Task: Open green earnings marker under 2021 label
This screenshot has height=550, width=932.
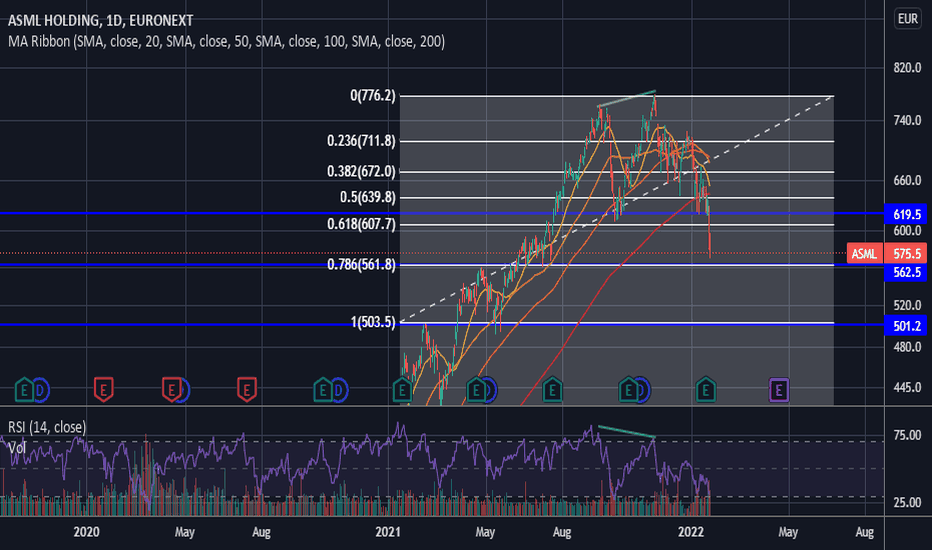Action: [x=402, y=390]
